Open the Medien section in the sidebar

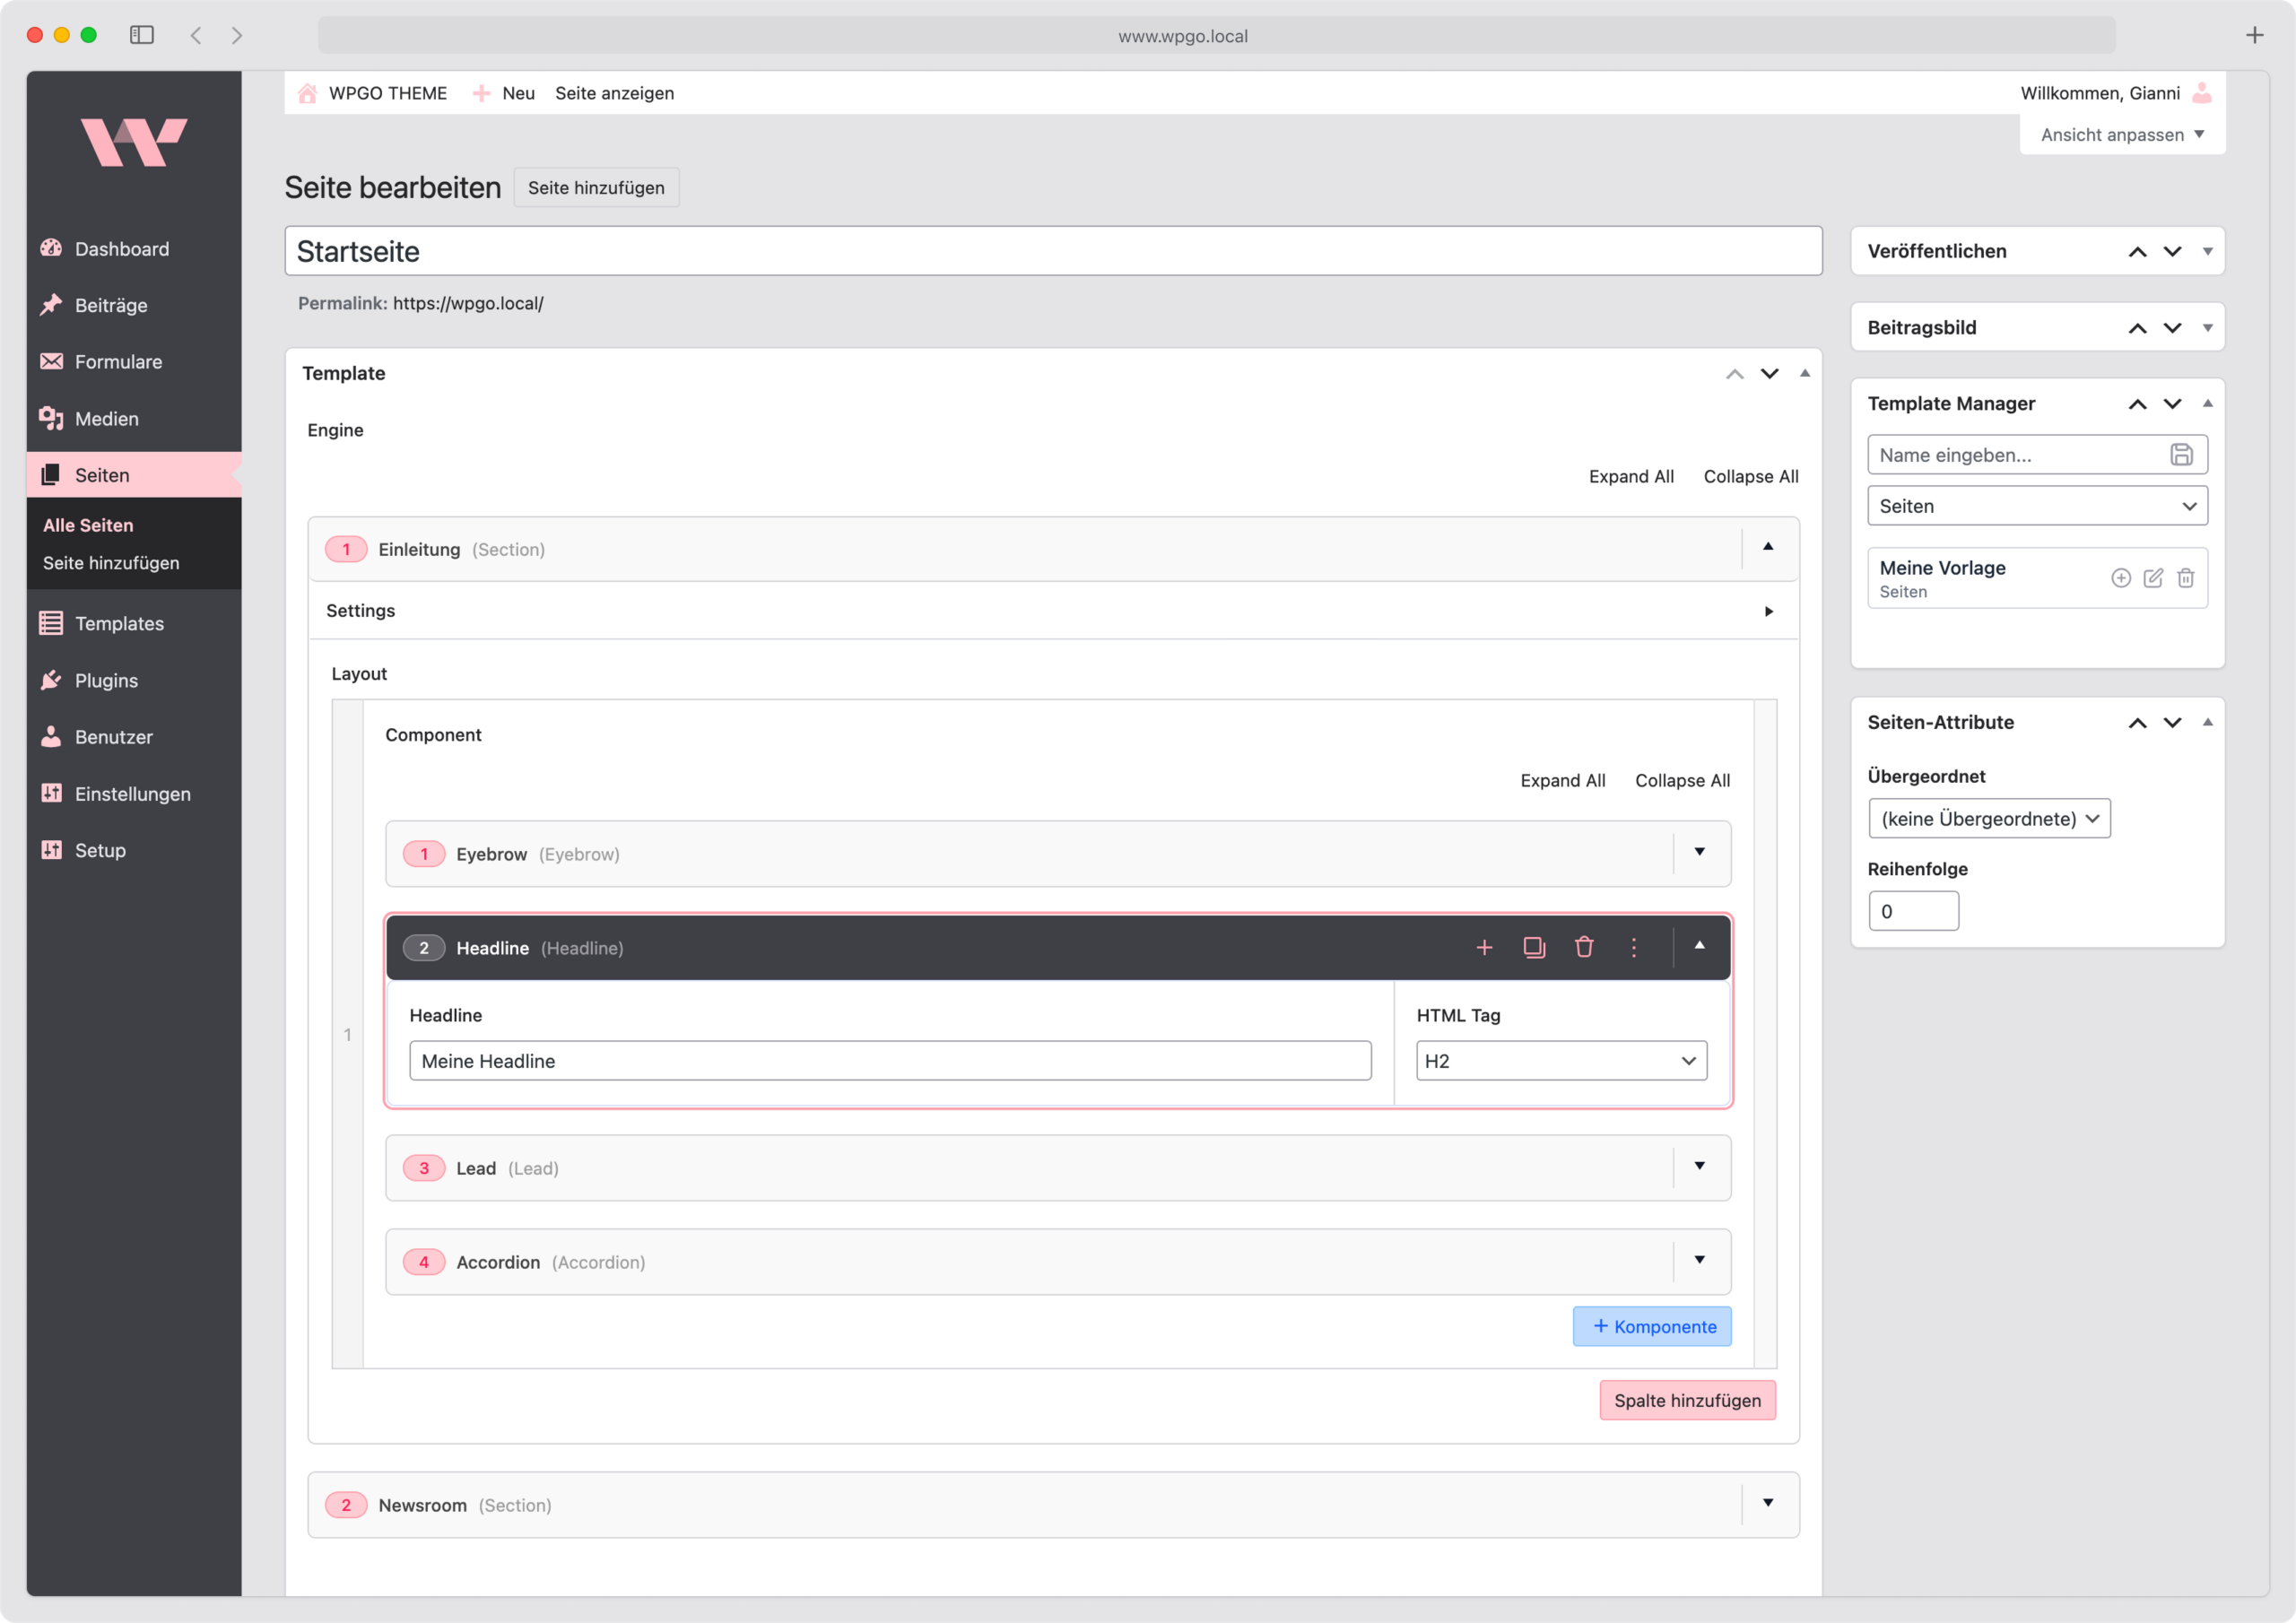pyautogui.click(x=106, y=418)
